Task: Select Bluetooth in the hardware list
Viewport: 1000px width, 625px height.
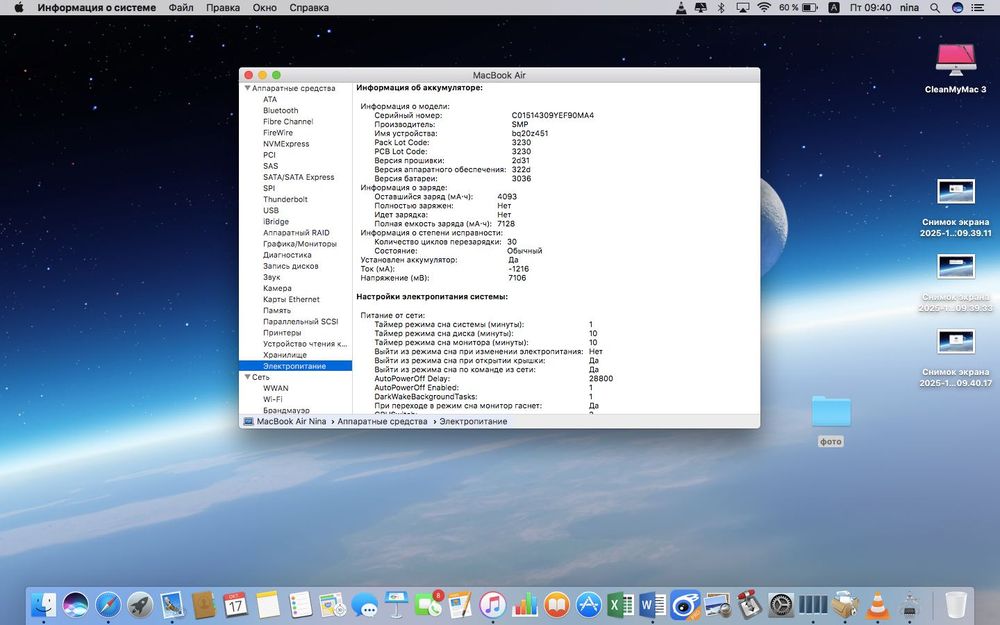Action: (280, 111)
